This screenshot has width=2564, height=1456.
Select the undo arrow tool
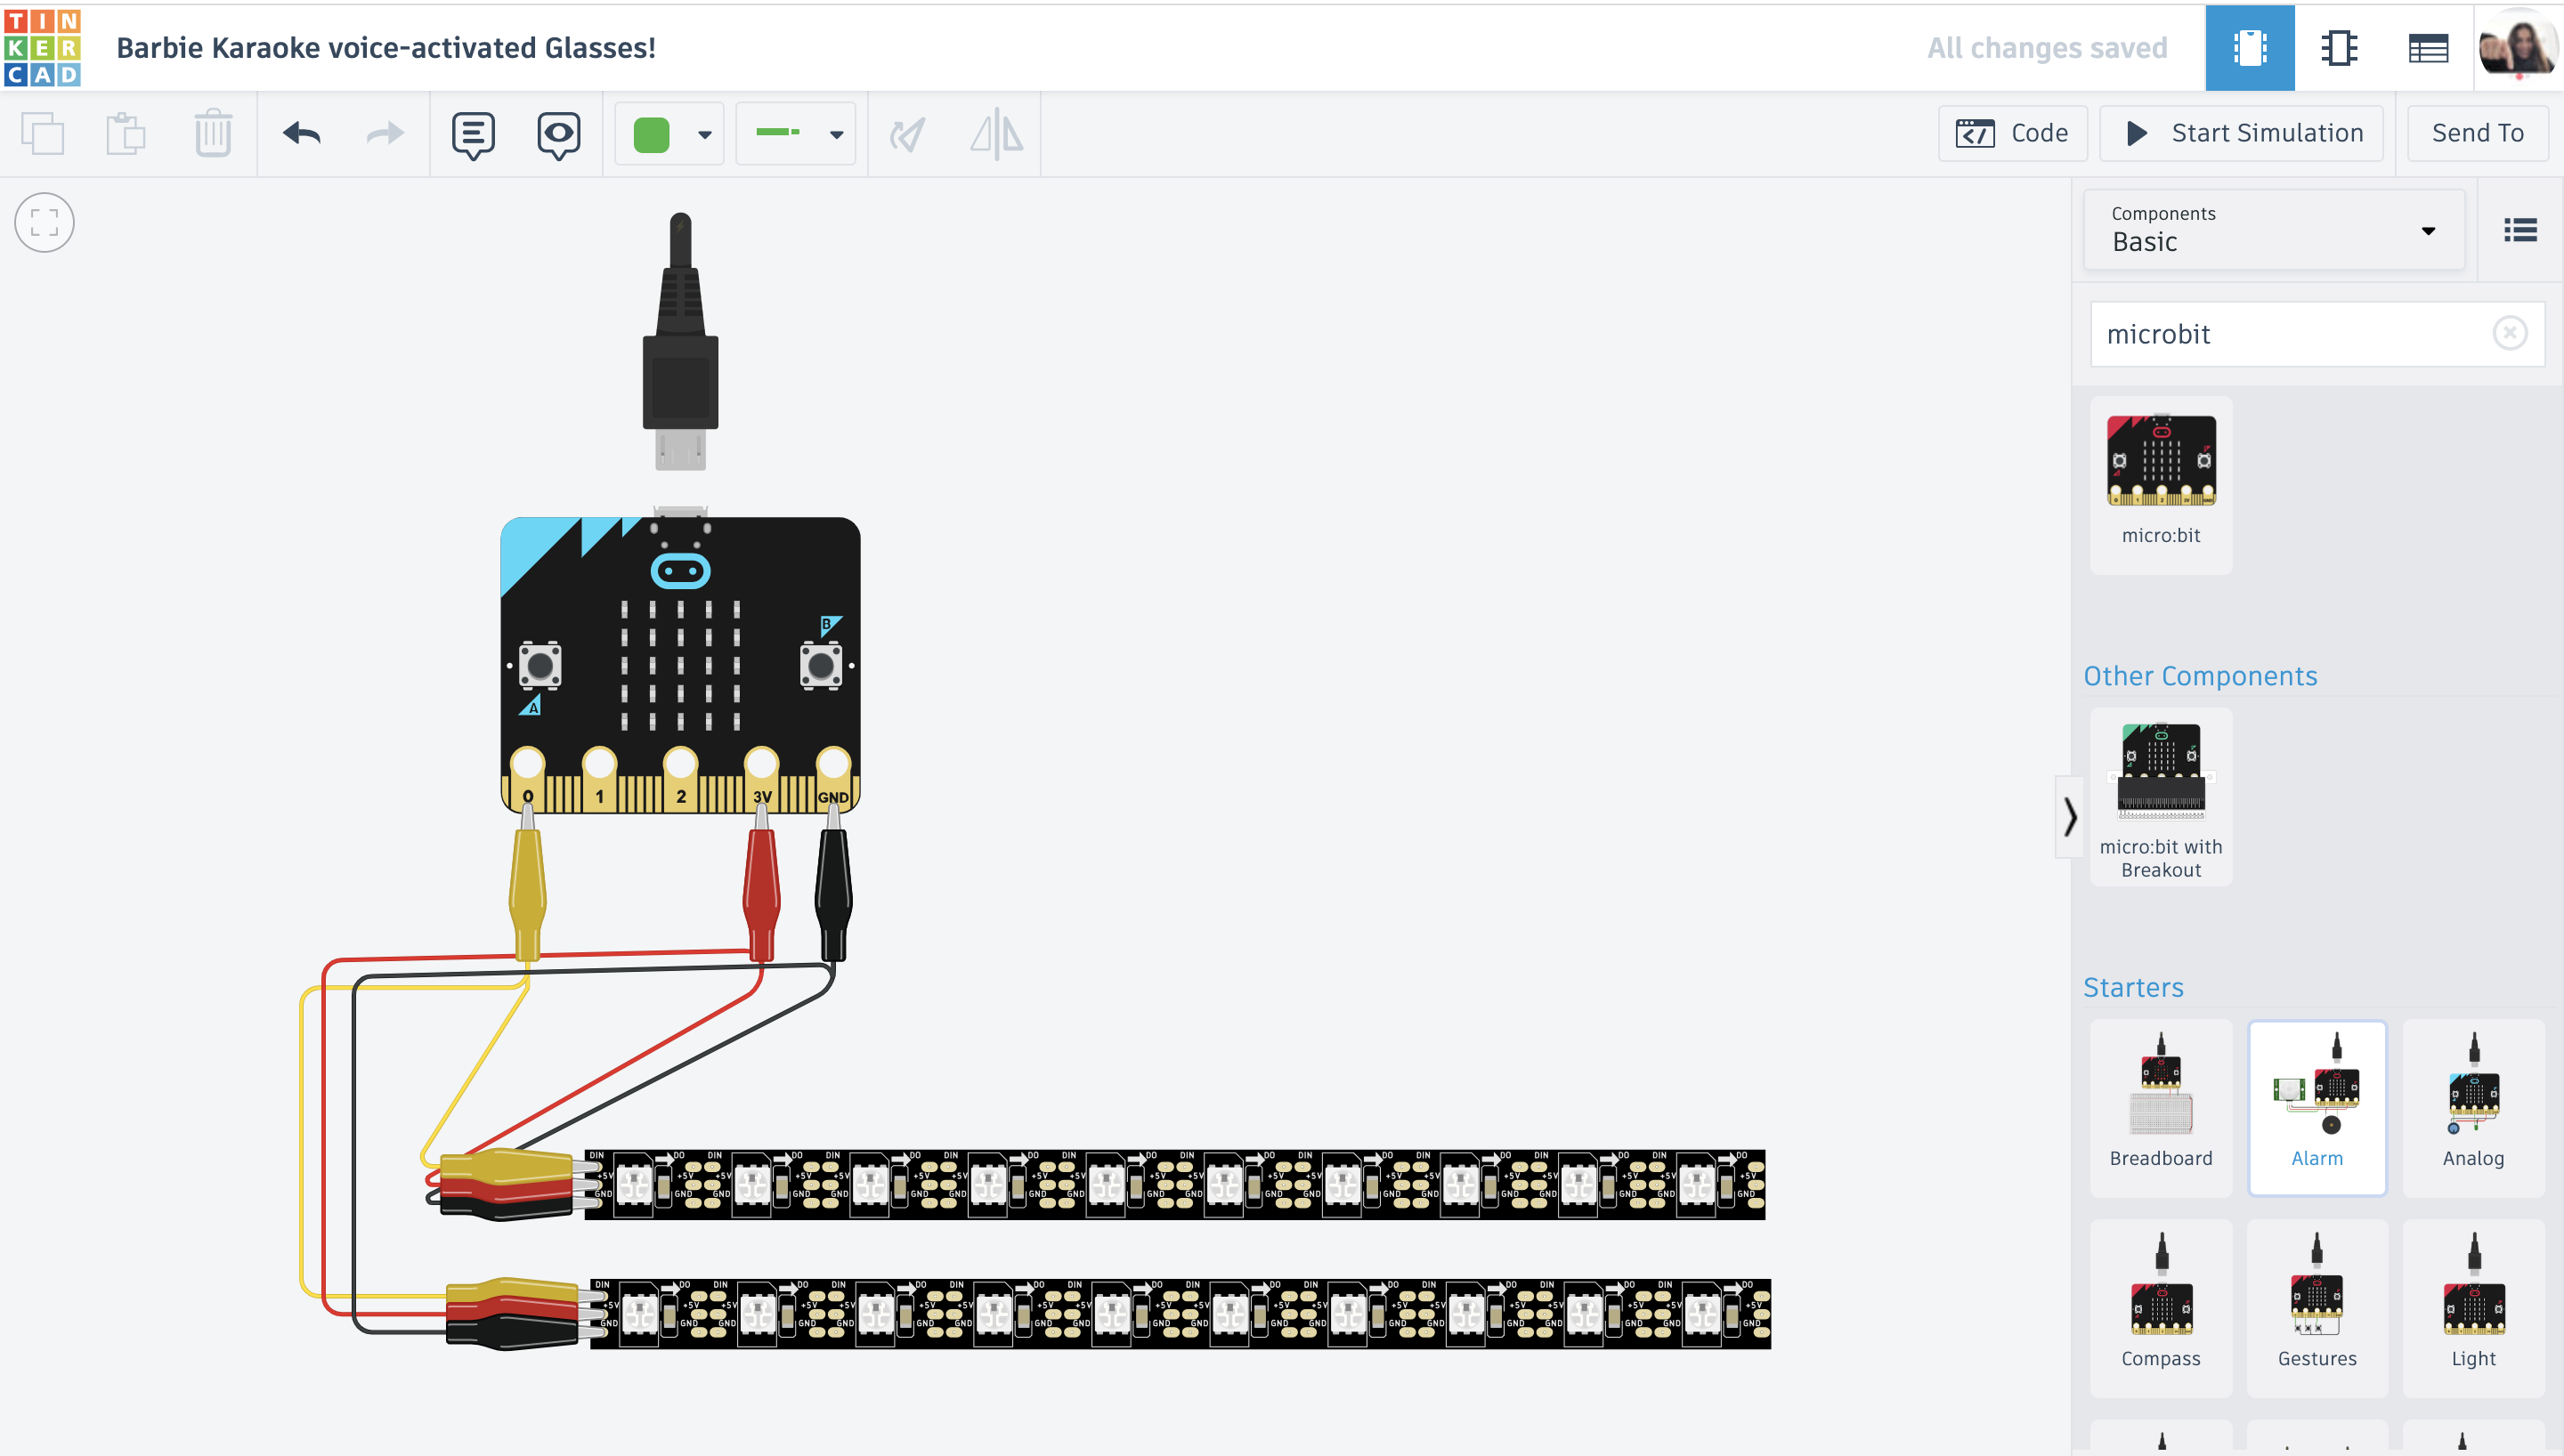coord(299,133)
